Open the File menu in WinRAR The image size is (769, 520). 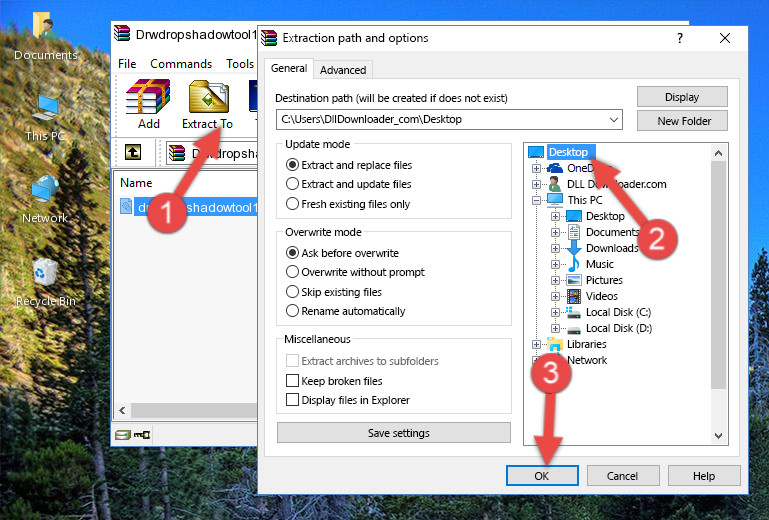[x=127, y=64]
